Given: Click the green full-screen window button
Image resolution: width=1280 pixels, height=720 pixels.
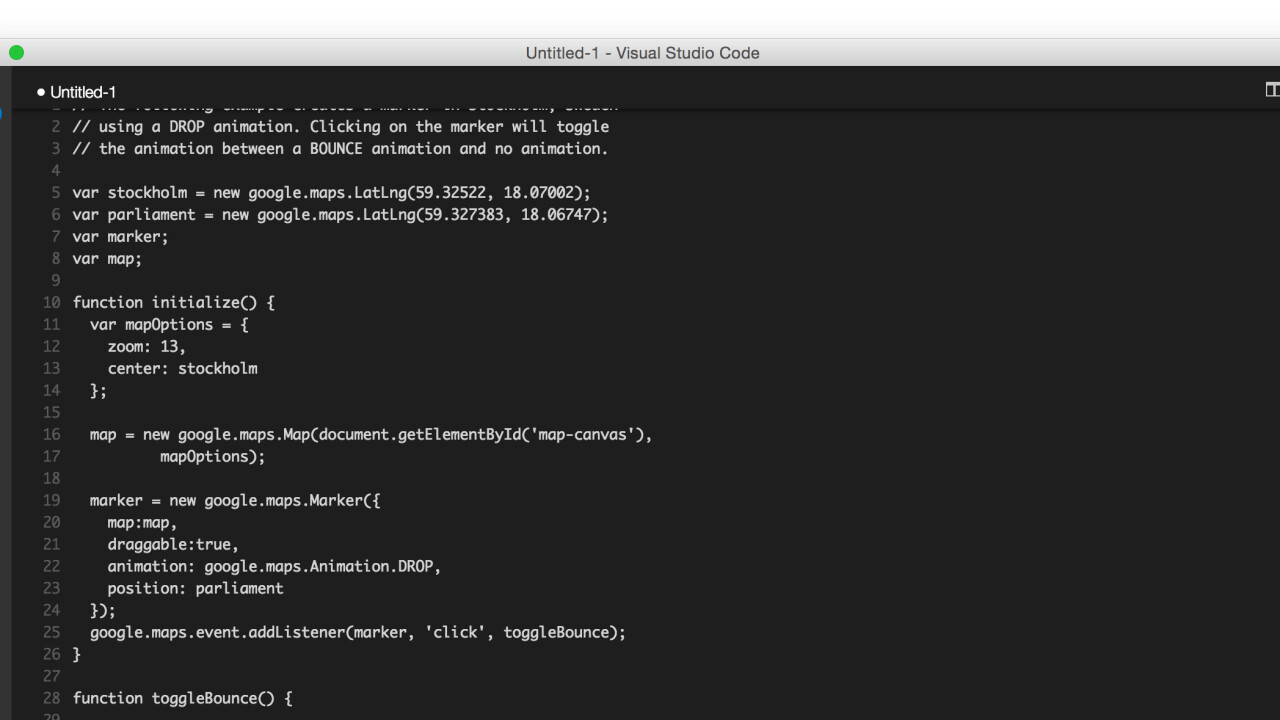Looking at the screenshot, I should 16,53.
